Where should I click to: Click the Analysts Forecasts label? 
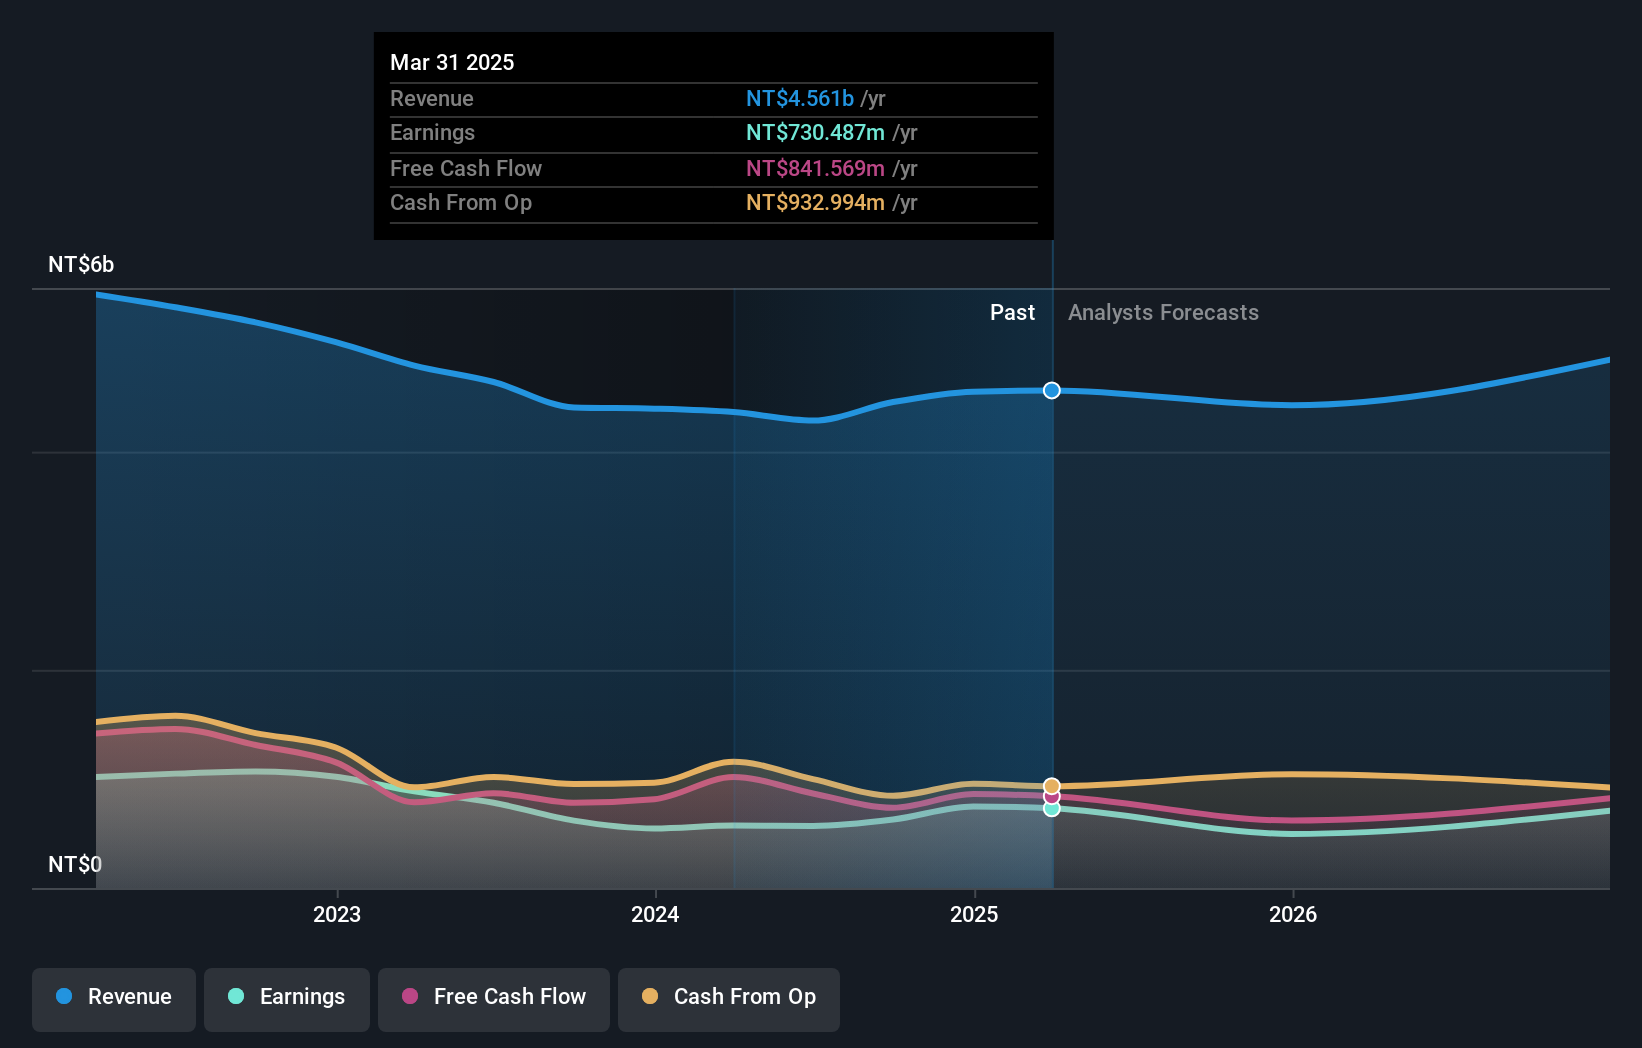(1163, 312)
